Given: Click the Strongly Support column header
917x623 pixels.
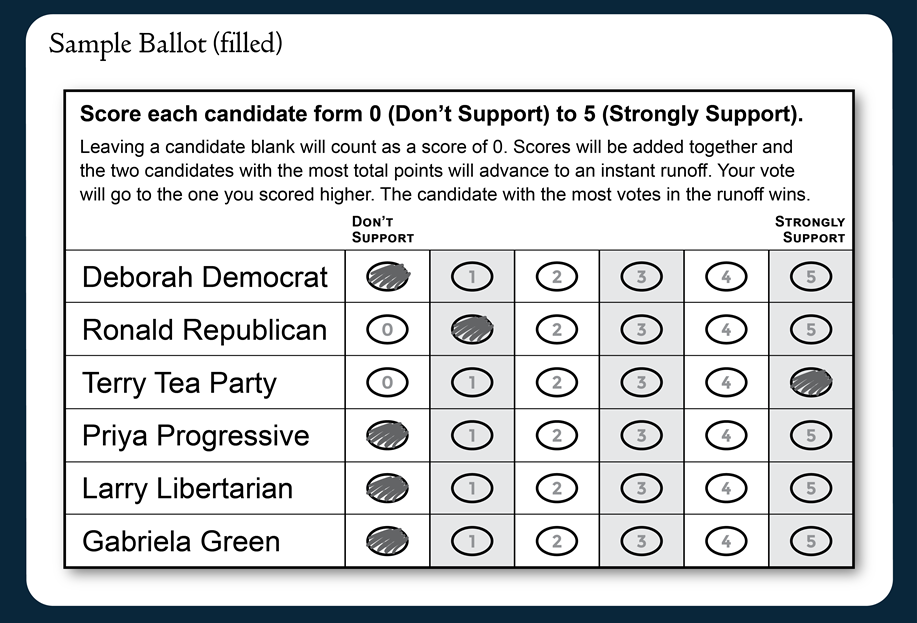Looking at the screenshot, I should [x=810, y=229].
